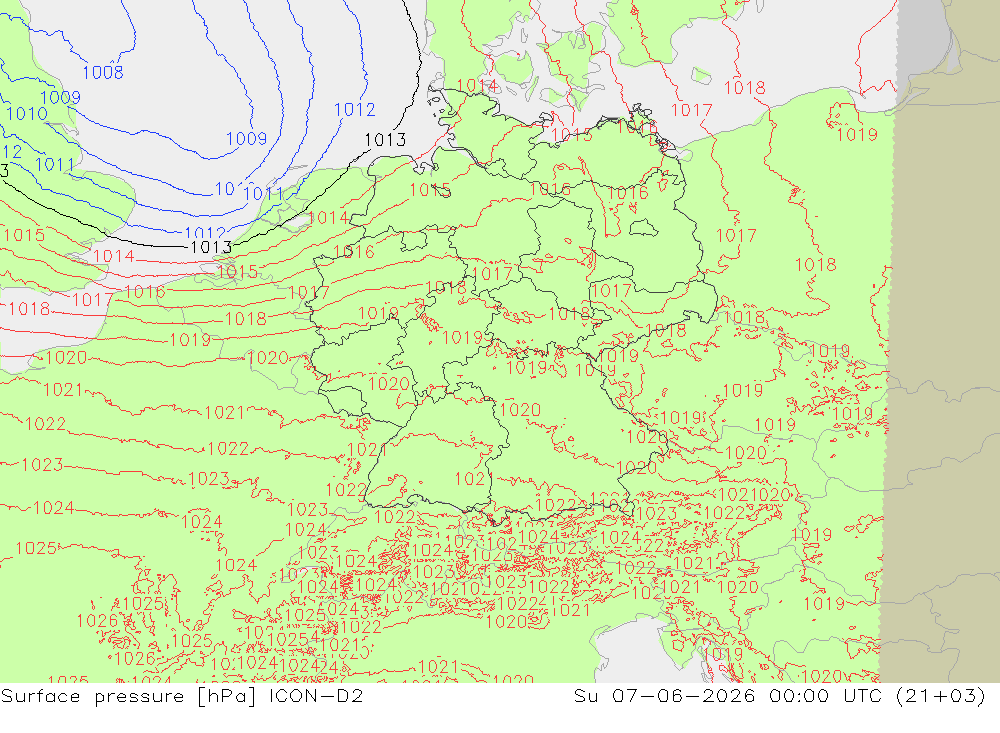Click the blue 1008 isobar label
Image resolution: width=1000 pixels, height=733 pixels.
tap(103, 72)
